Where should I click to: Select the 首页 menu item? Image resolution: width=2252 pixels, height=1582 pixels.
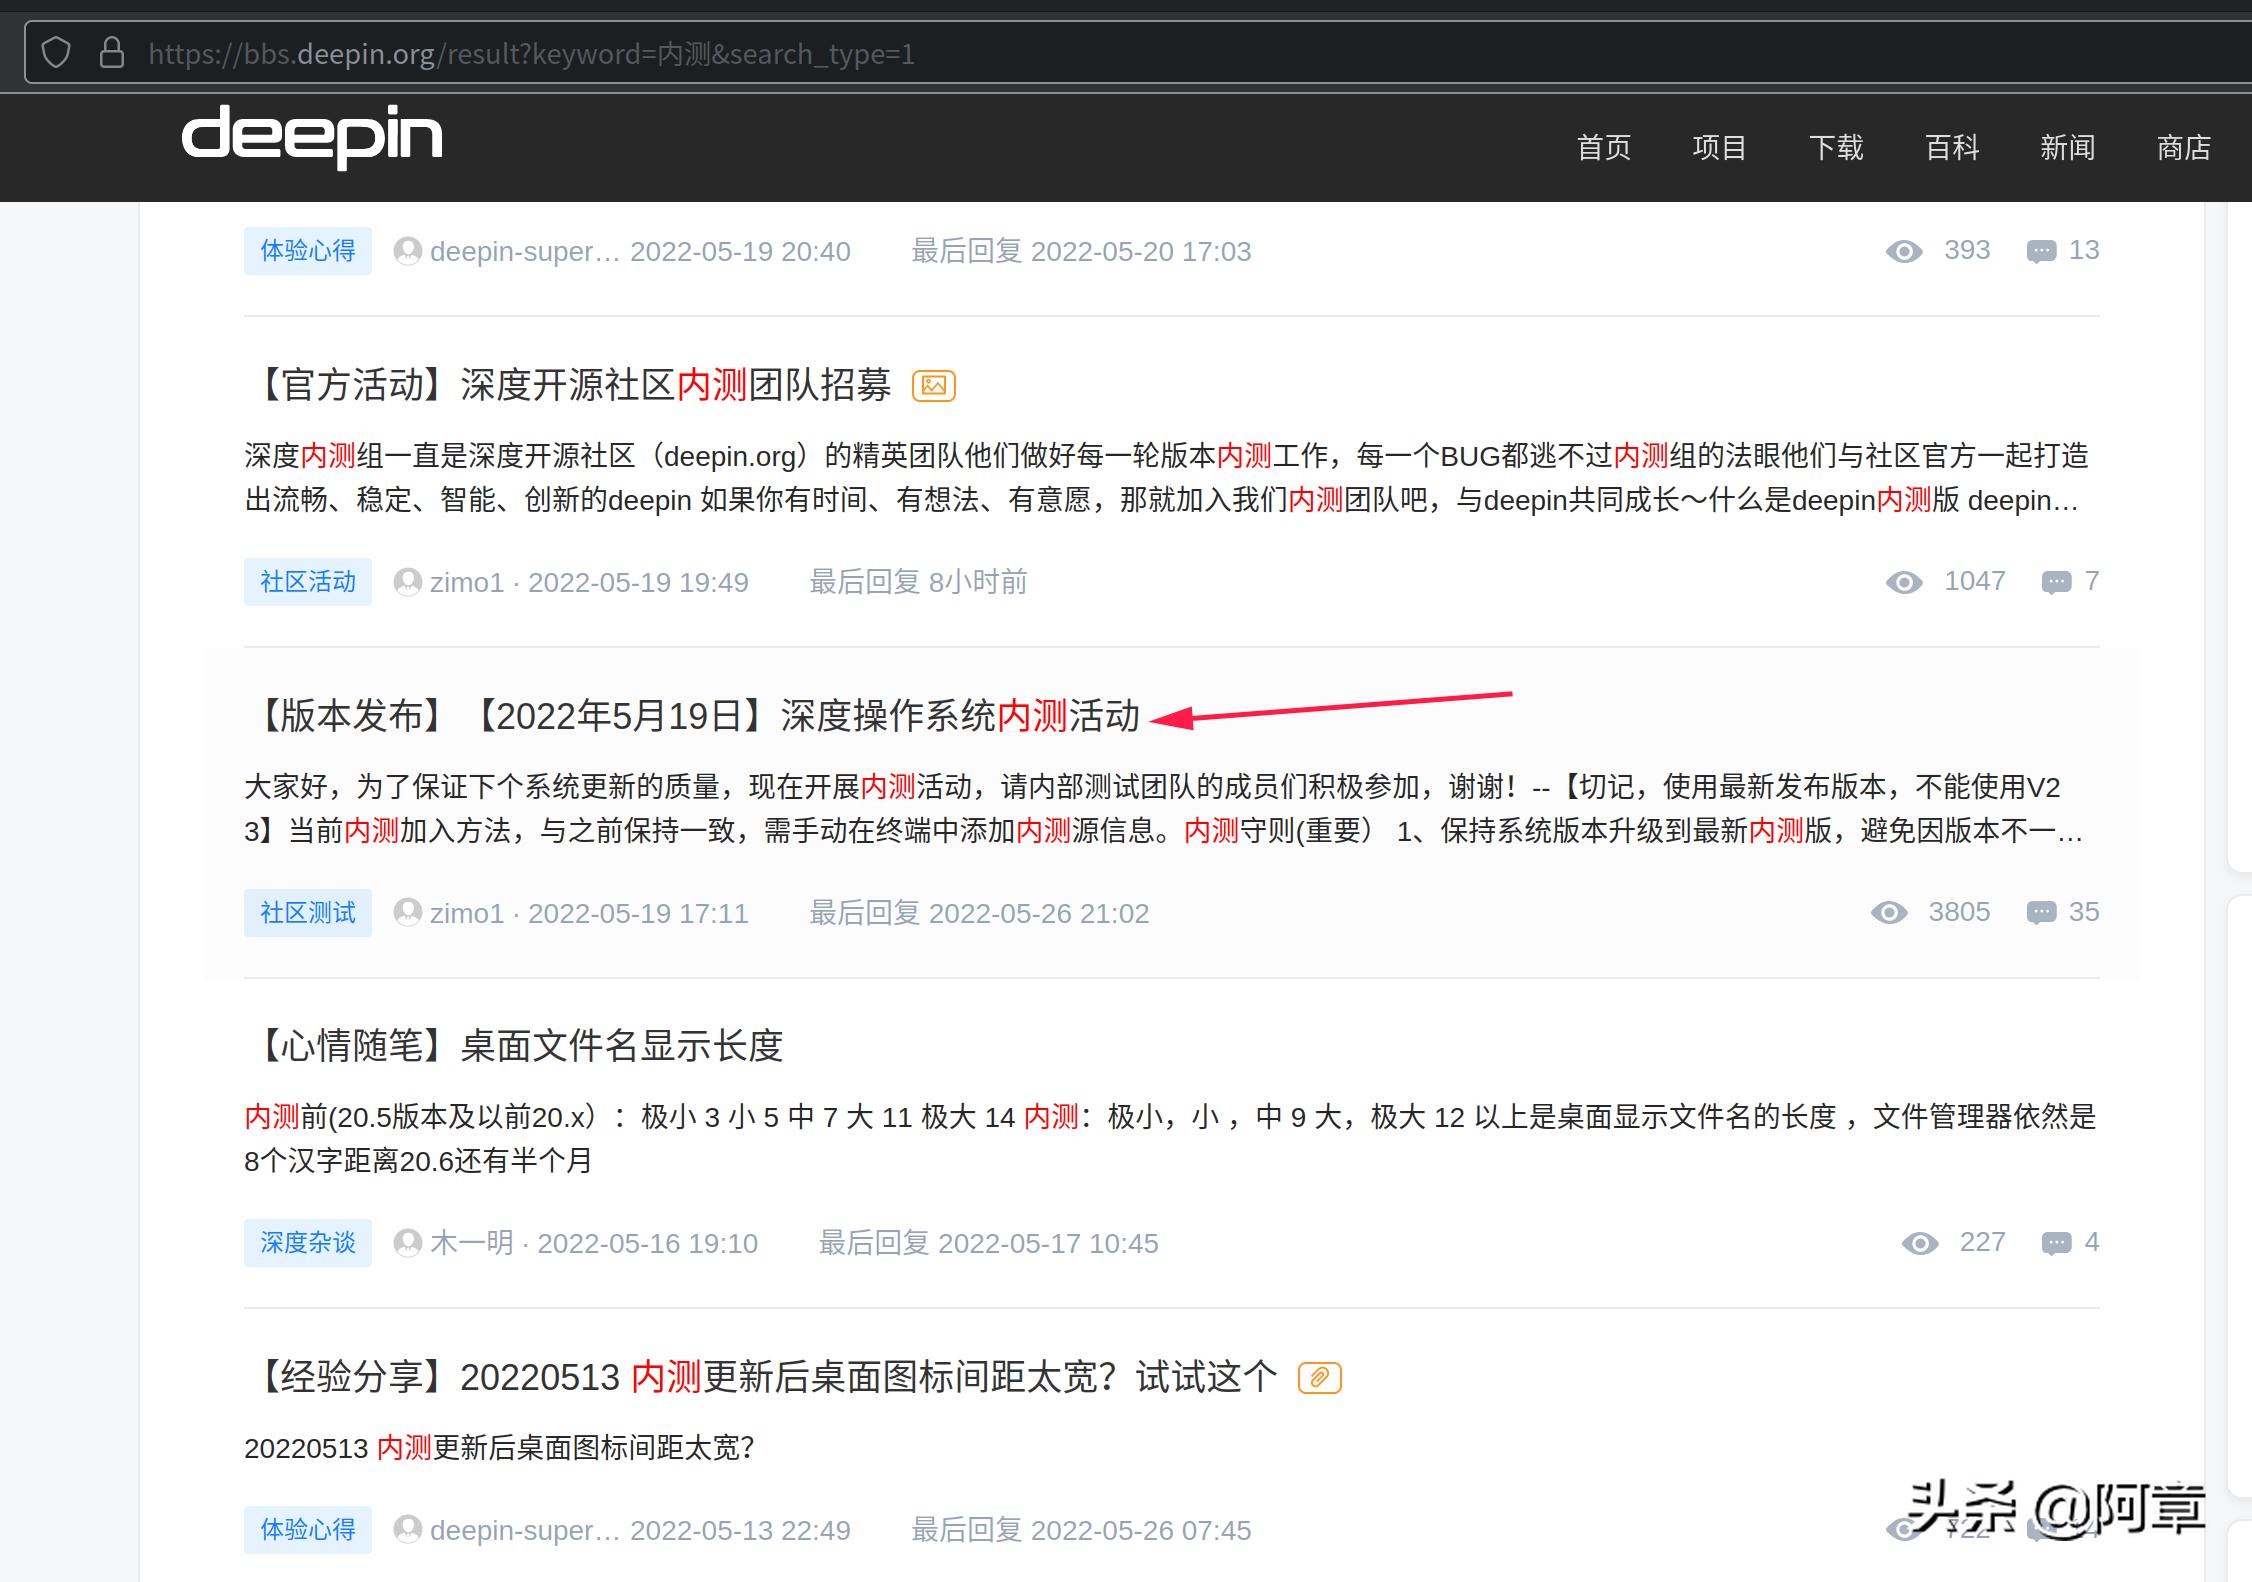click(1604, 147)
